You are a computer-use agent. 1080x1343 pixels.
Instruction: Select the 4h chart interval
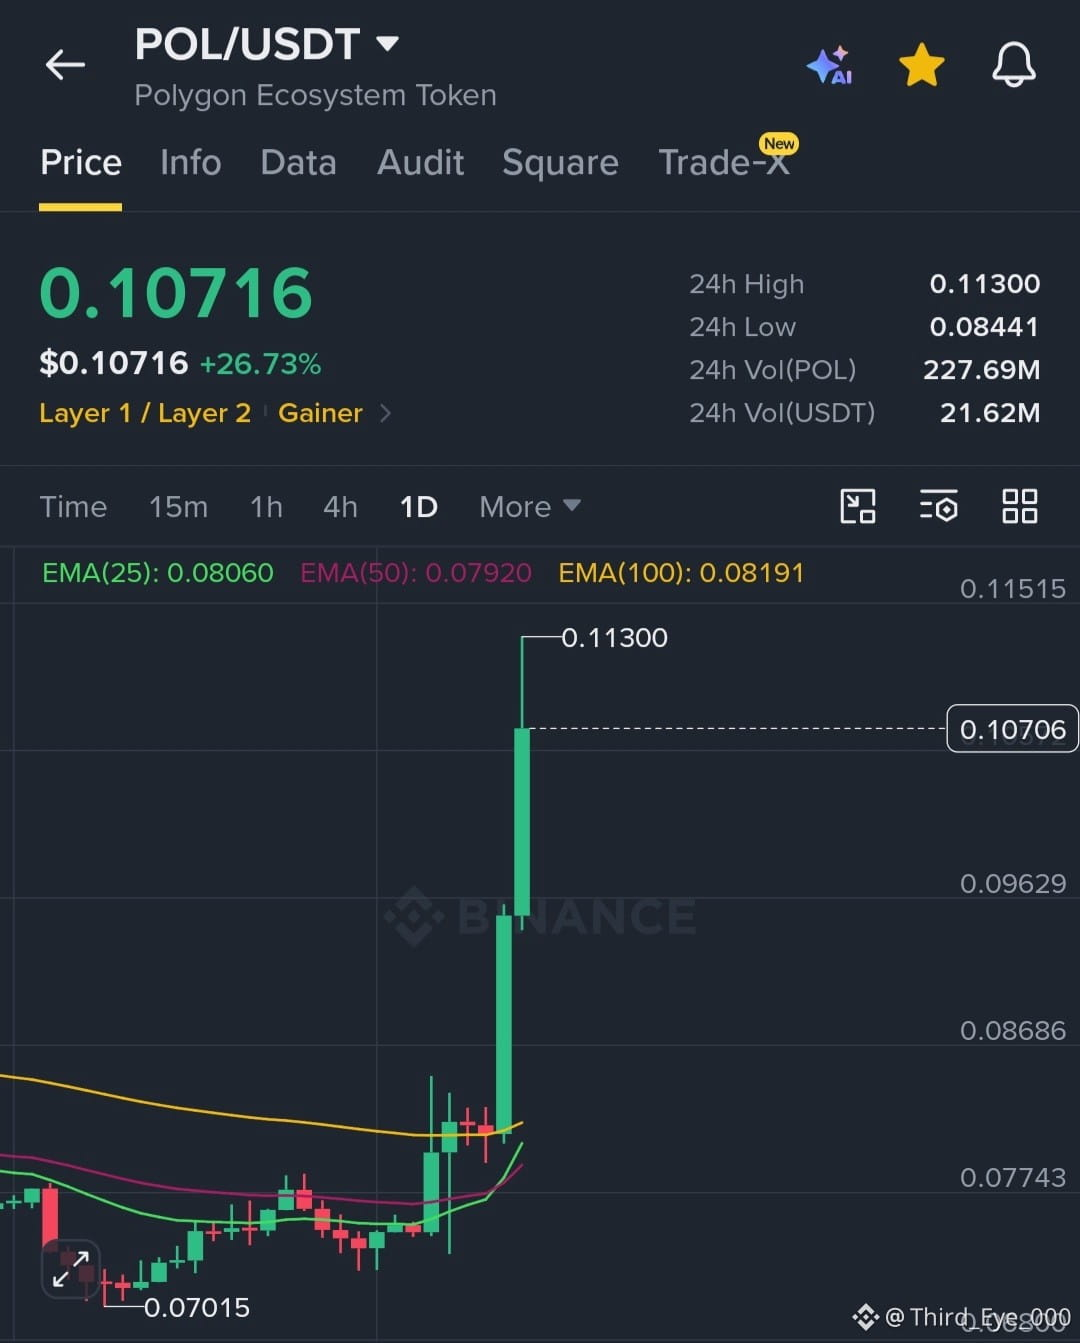tap(340, 507)
